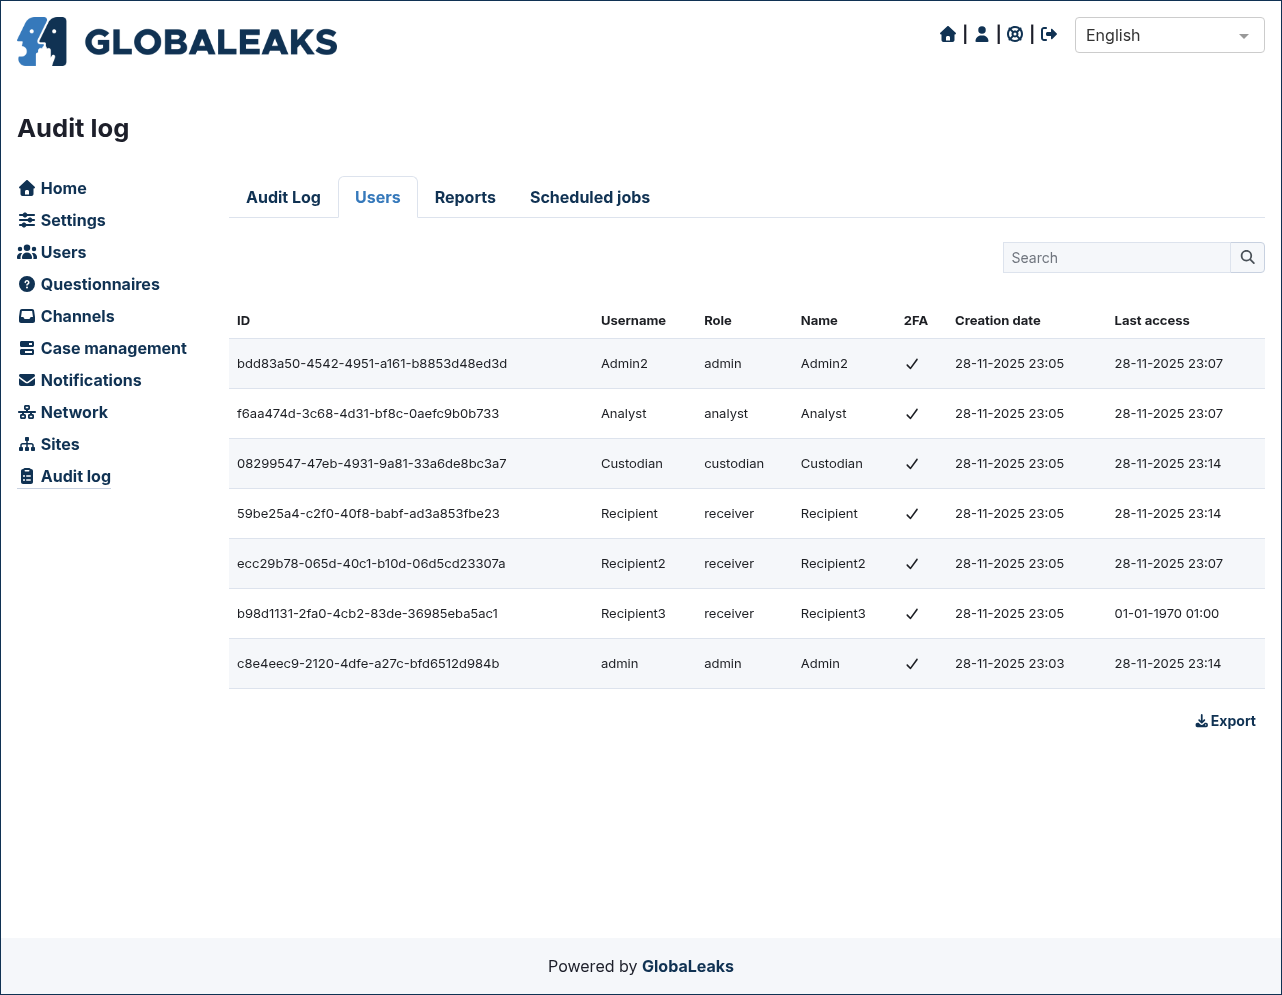Click the Recipient2 username cell
The height and width of the screenshot is (995, 1282).
click(633, 564)
